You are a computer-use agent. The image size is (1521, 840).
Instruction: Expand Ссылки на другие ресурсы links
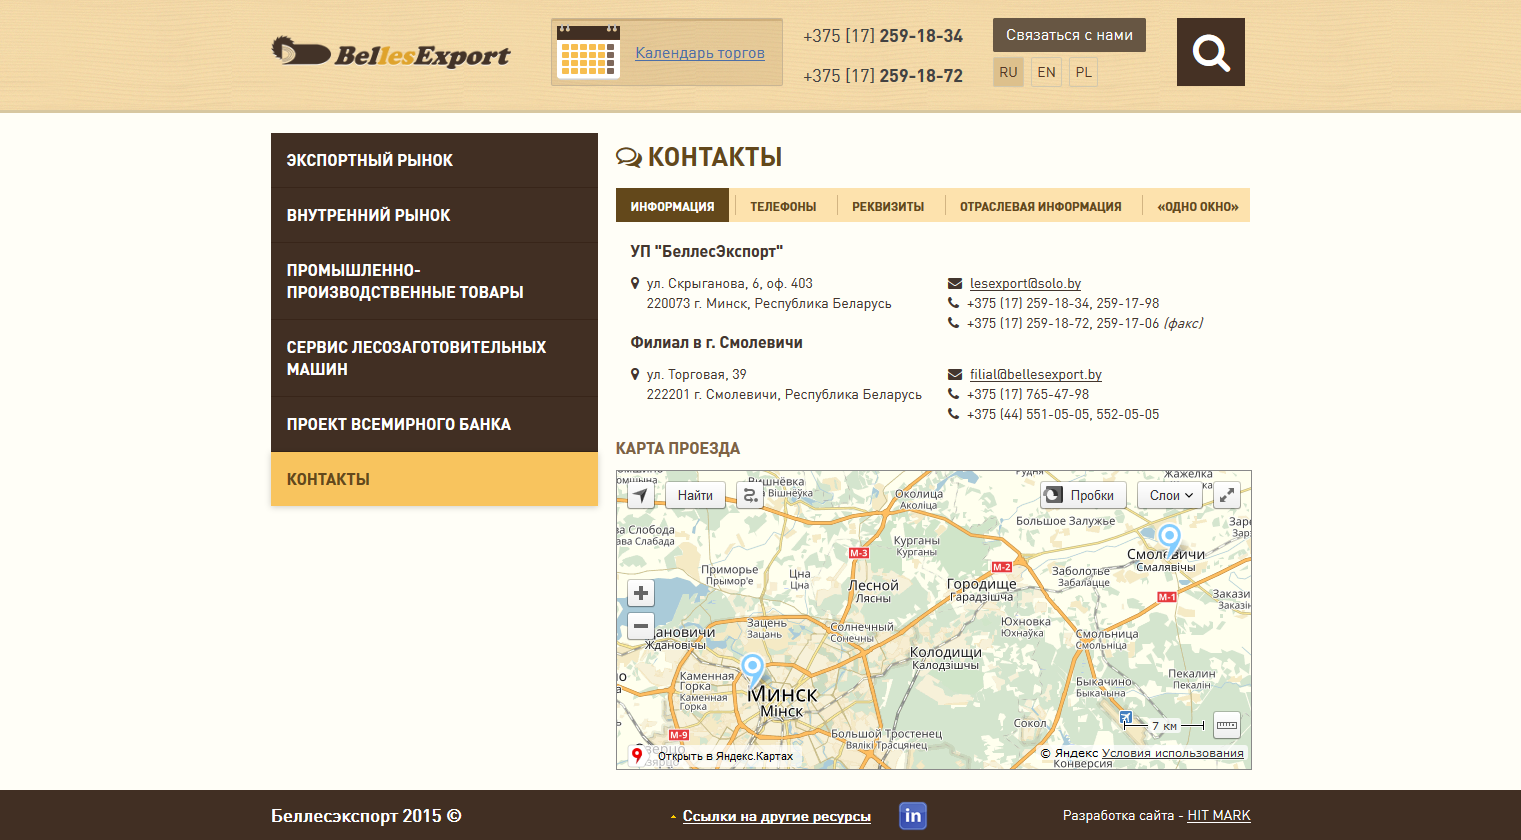click(x=776, y=816)
